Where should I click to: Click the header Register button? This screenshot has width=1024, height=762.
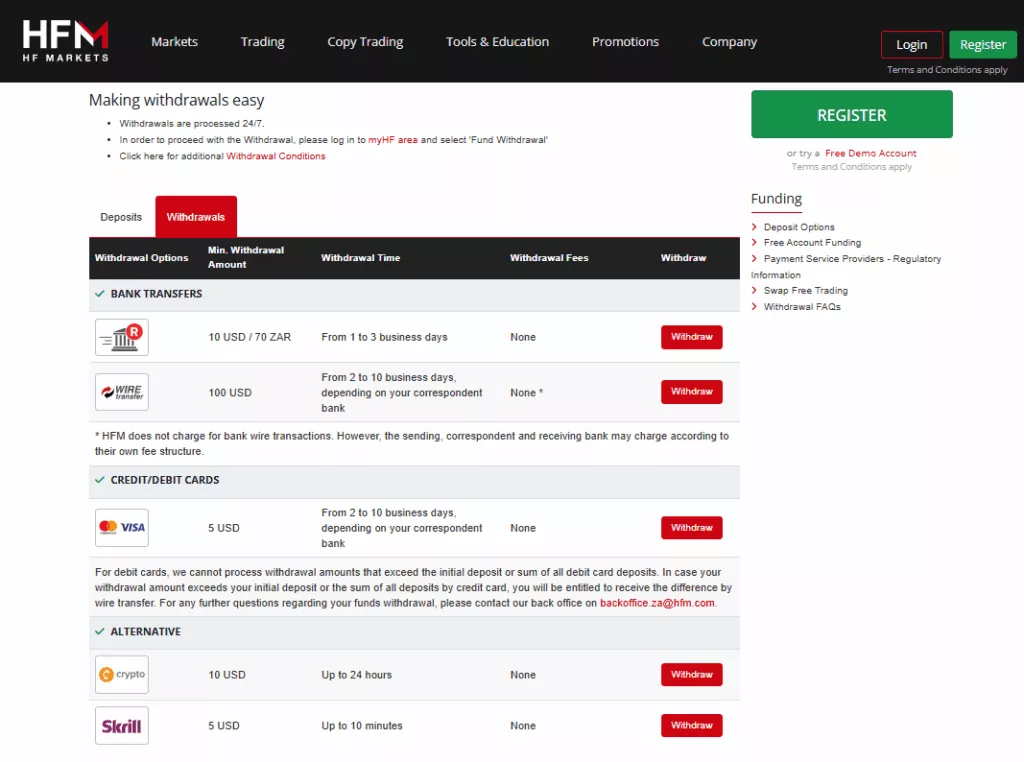[x=983, y=44]
